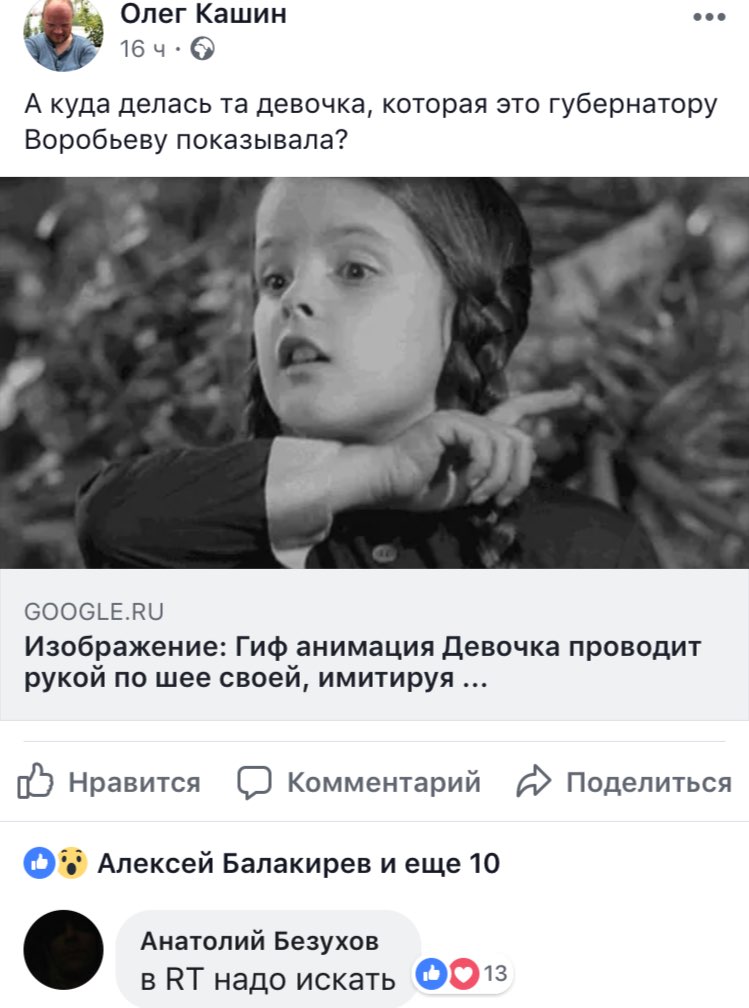
Task: Open Олег Кашин's profile picture
Action: click(63, 33)
